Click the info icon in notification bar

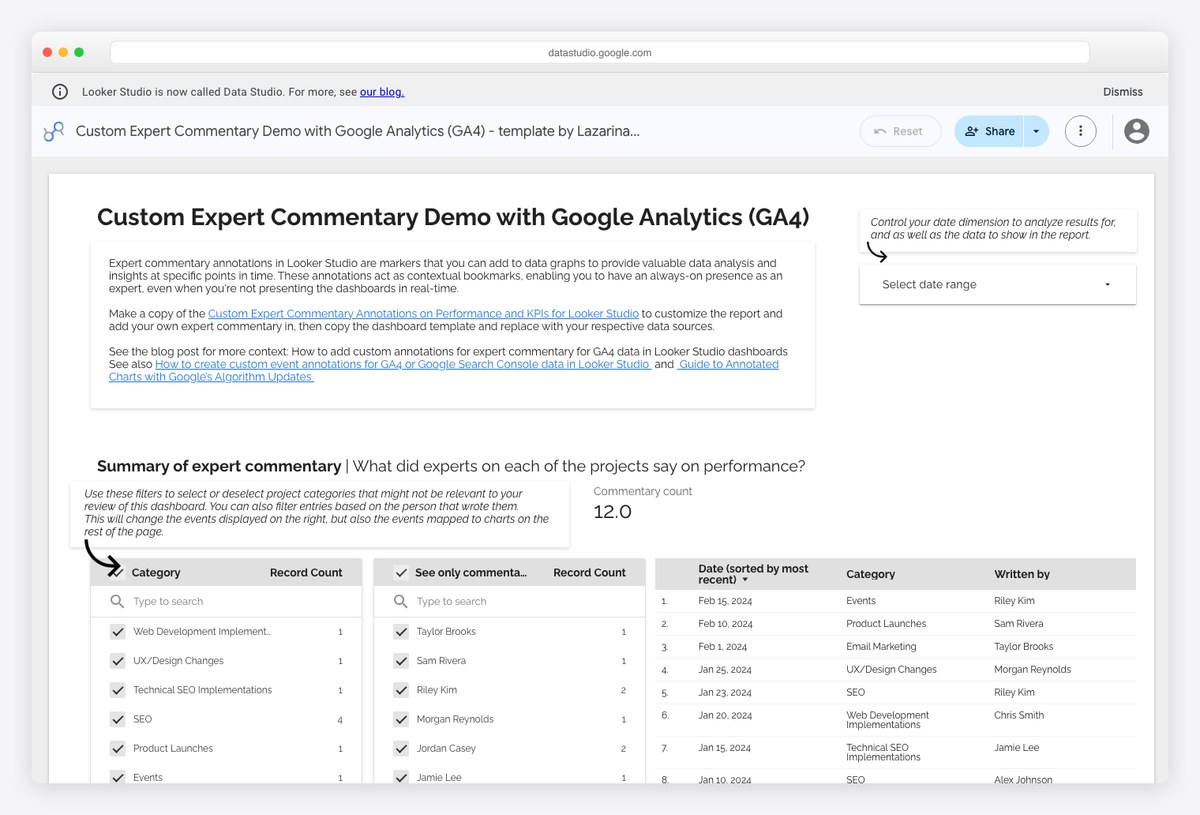(60, 92)
